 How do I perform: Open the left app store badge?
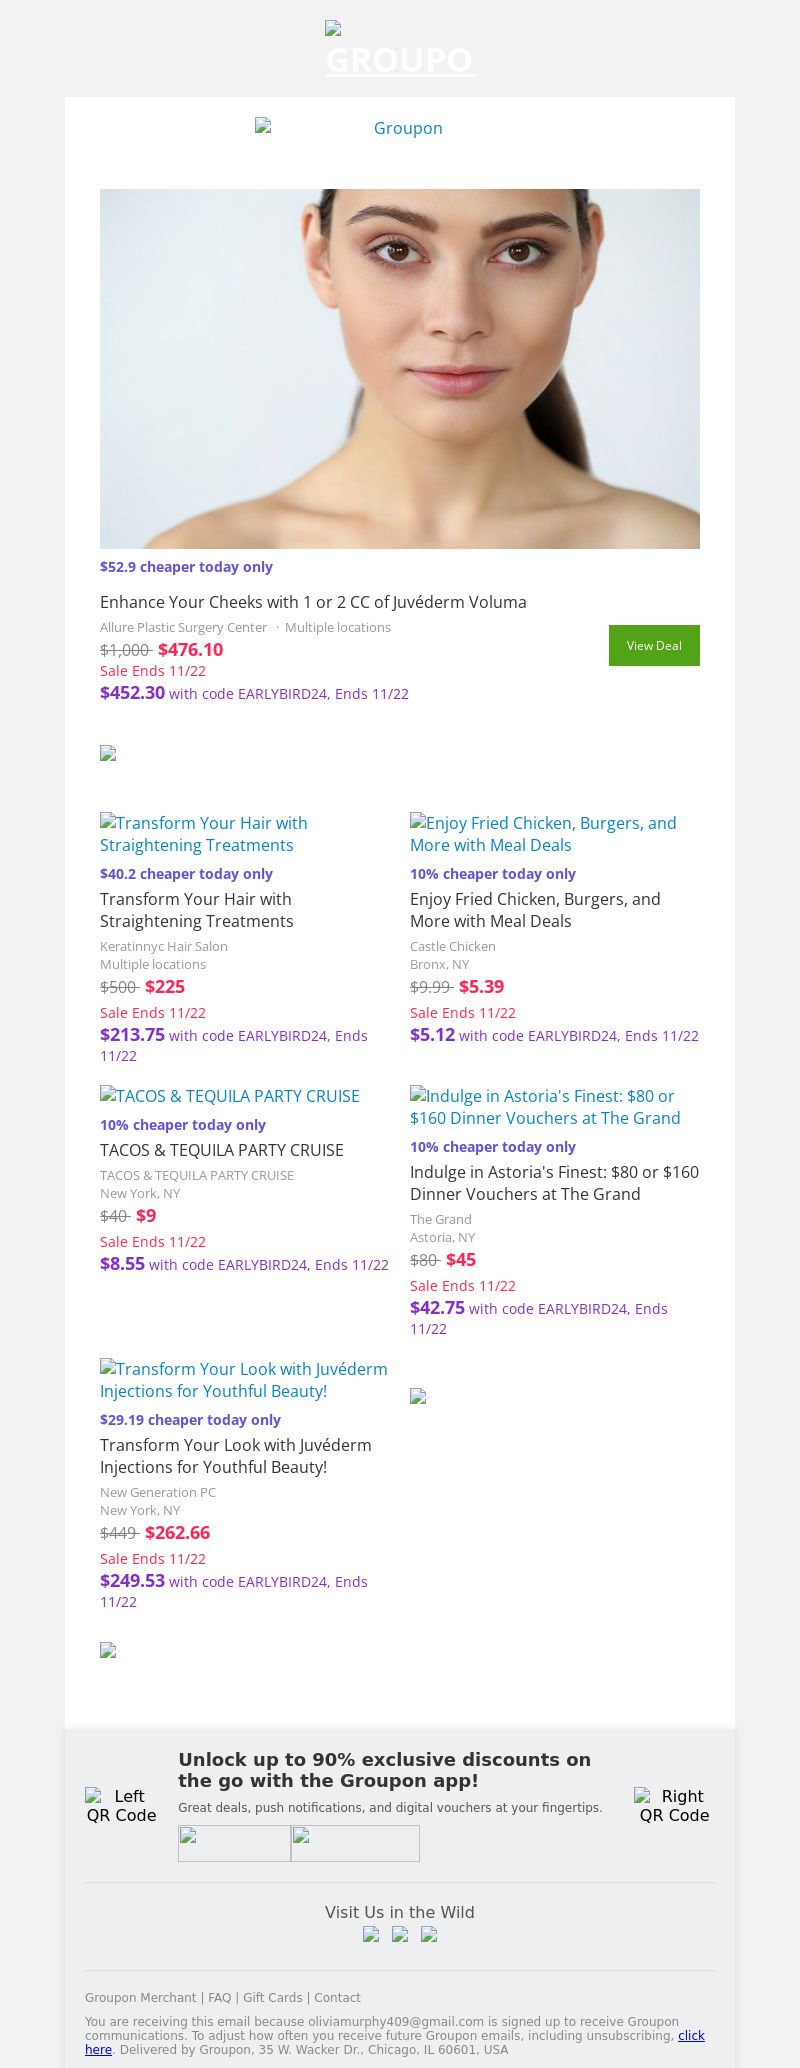234,1843
